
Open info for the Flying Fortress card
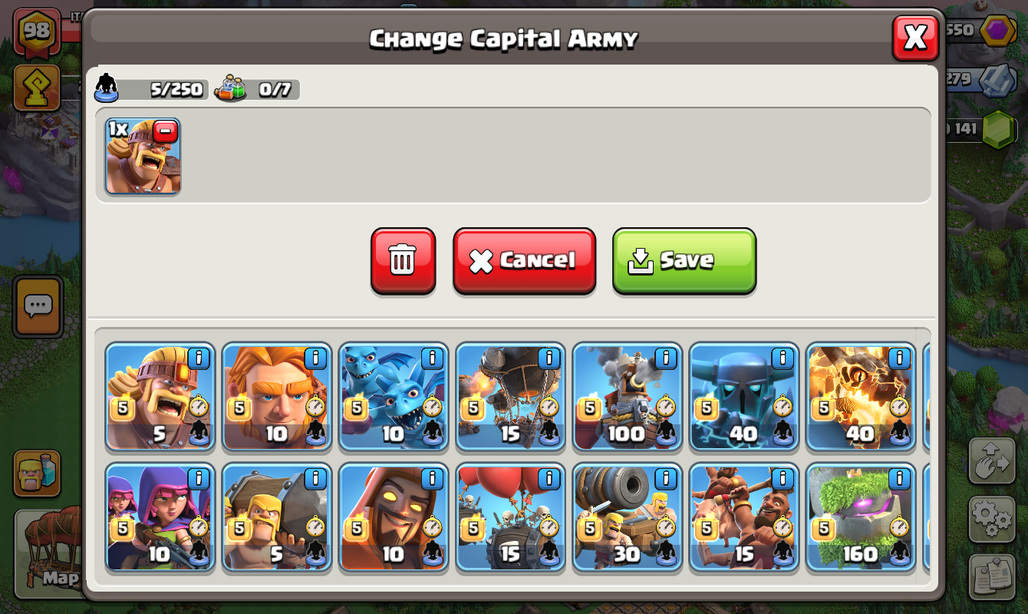[665, 358]
